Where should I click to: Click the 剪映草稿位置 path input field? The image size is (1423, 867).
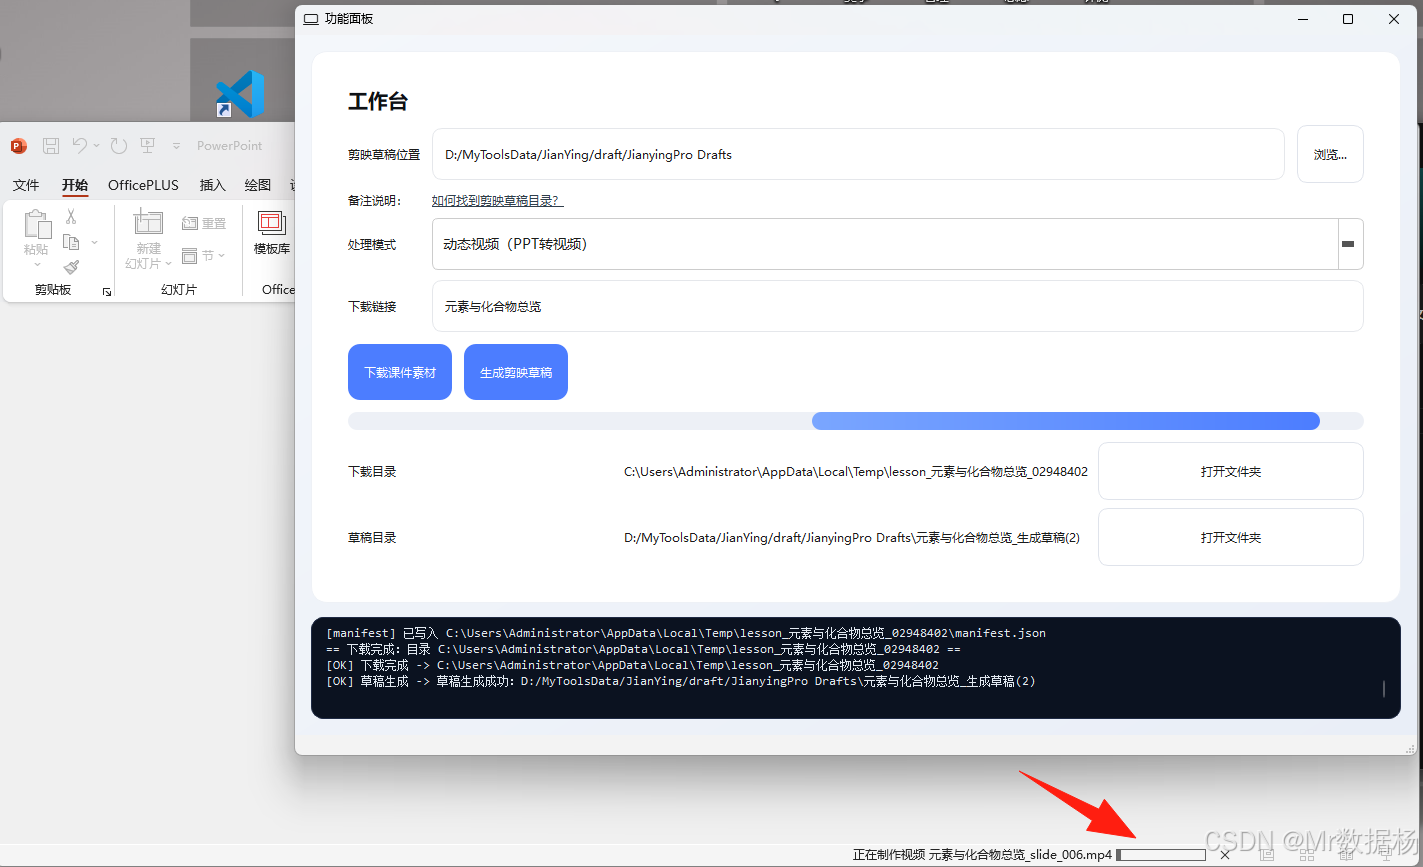click(x=858, y=154)
